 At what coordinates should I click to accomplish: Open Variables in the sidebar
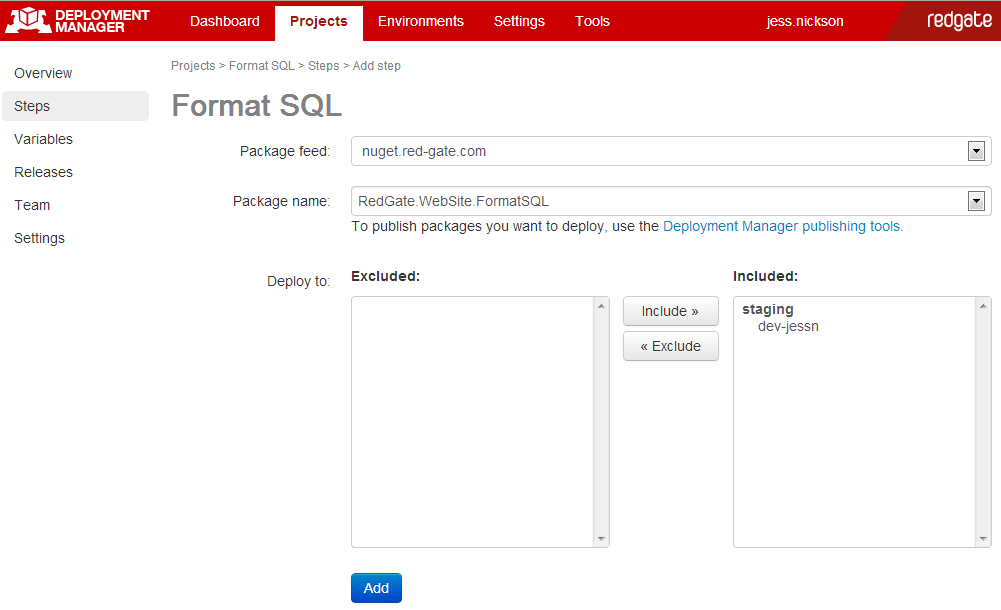tap(43, 139)
